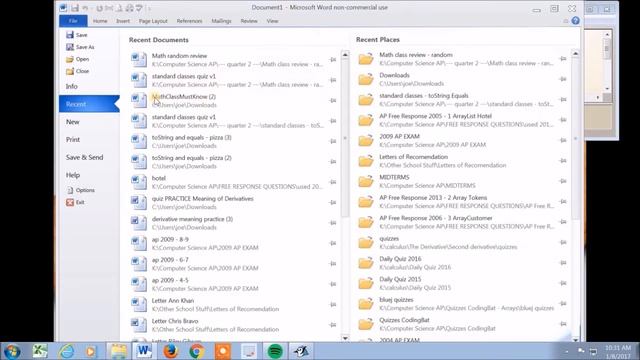
Task: Pin the hotel document to the list
Action: (x=333, y=182)
